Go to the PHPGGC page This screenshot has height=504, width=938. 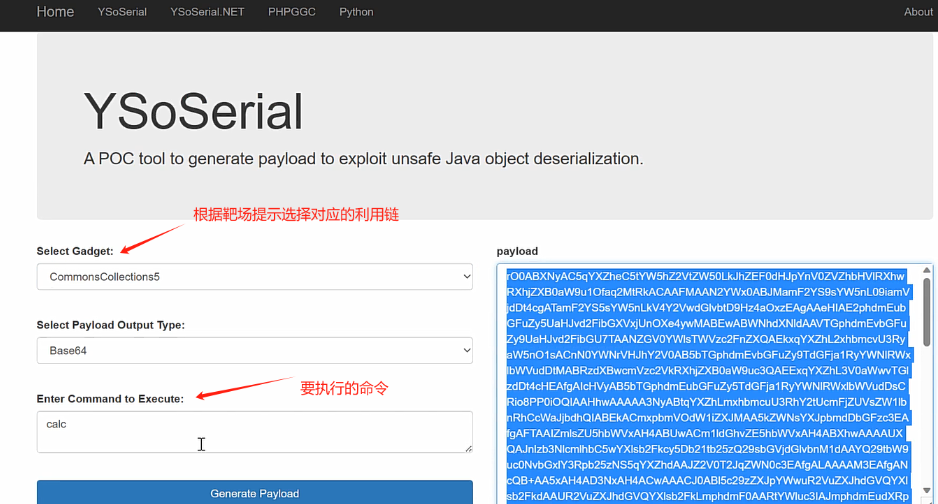(x=290, y=12)
